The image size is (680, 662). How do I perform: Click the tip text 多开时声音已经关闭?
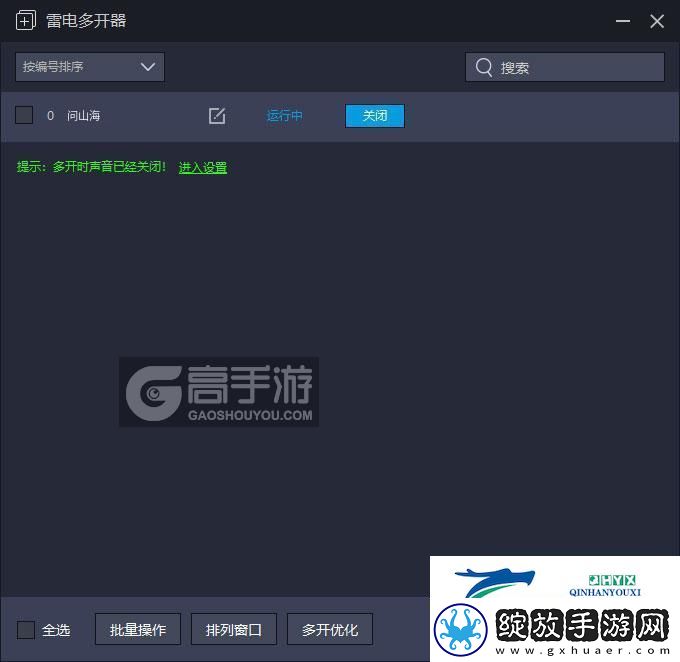click(109, 167)
